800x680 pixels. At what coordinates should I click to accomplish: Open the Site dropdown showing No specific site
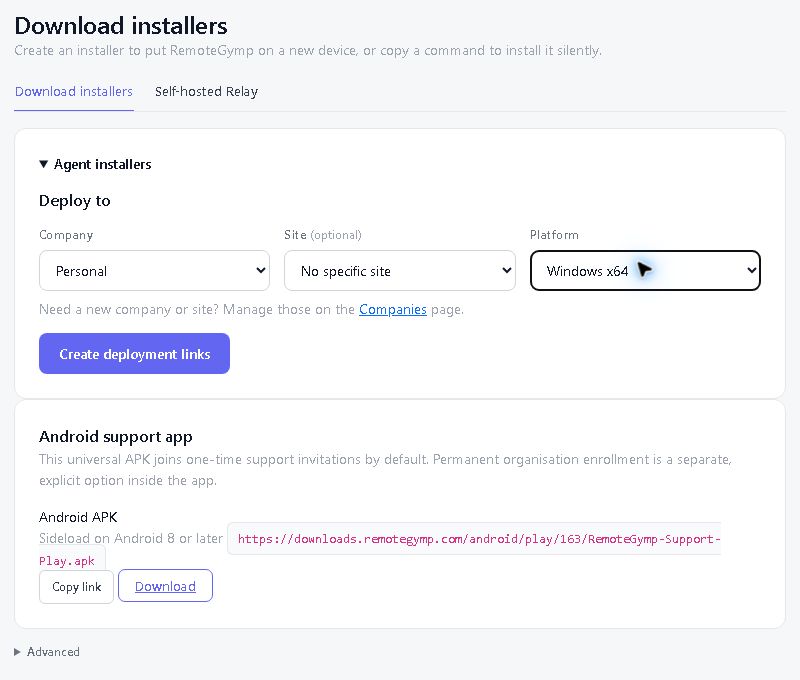[x=399, y=271]
